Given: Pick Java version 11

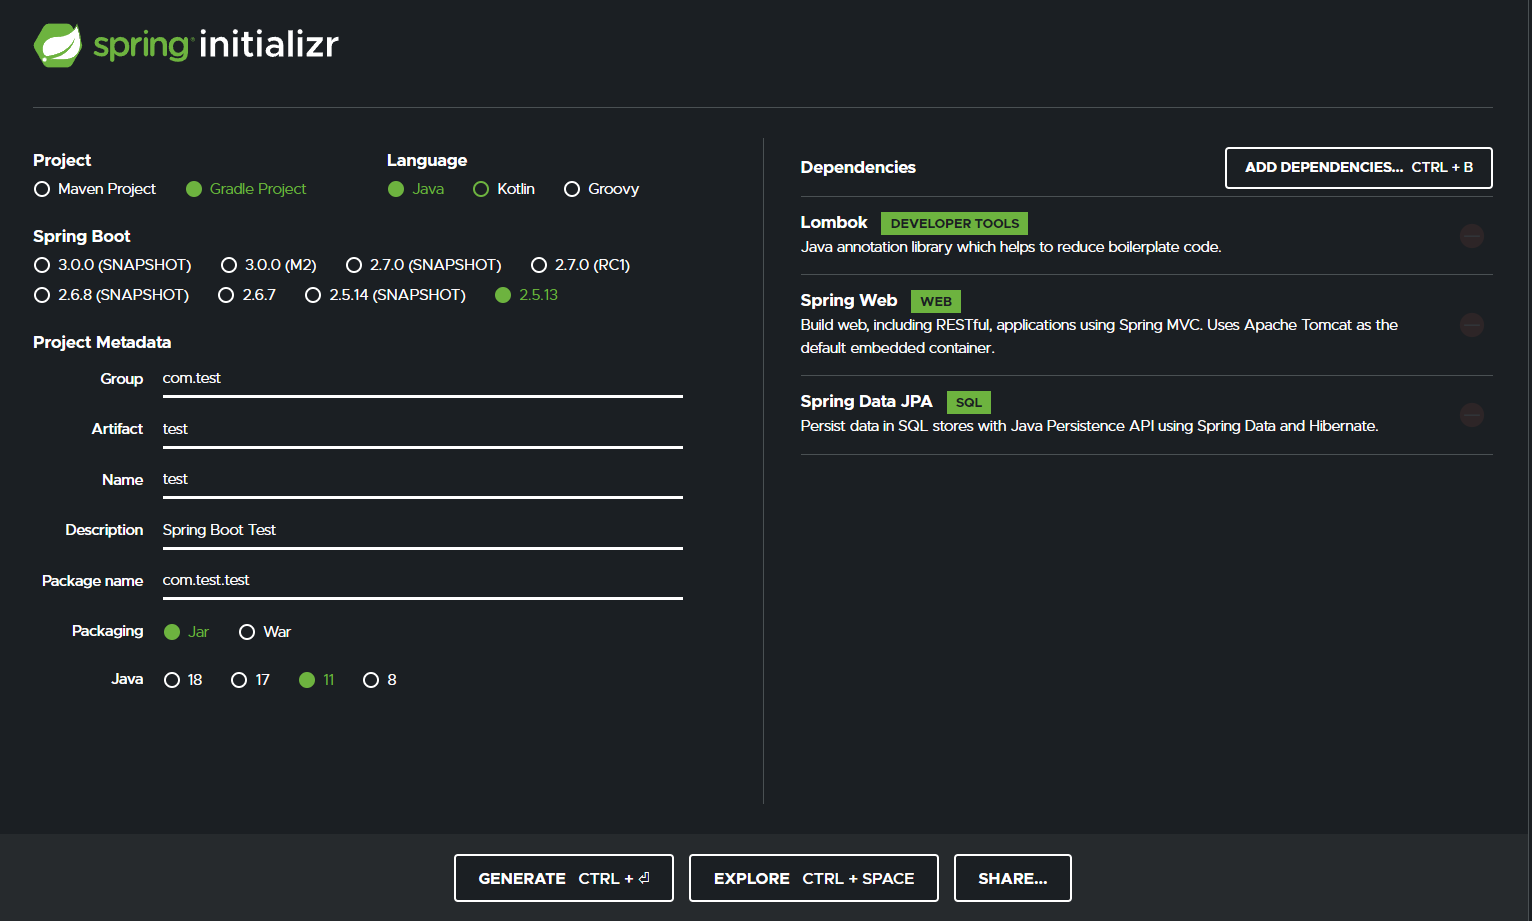Looking at the screenshot, I should click(307, 680).
